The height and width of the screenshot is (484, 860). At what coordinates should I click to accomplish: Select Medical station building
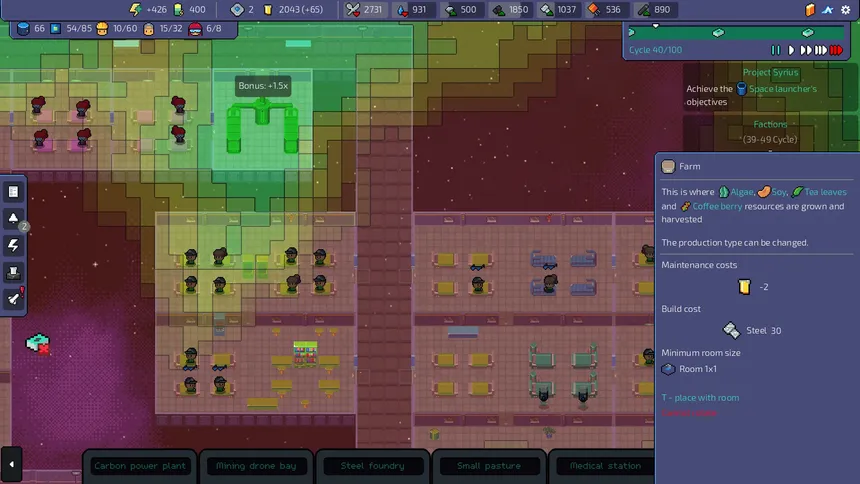(x=605, y=466)
